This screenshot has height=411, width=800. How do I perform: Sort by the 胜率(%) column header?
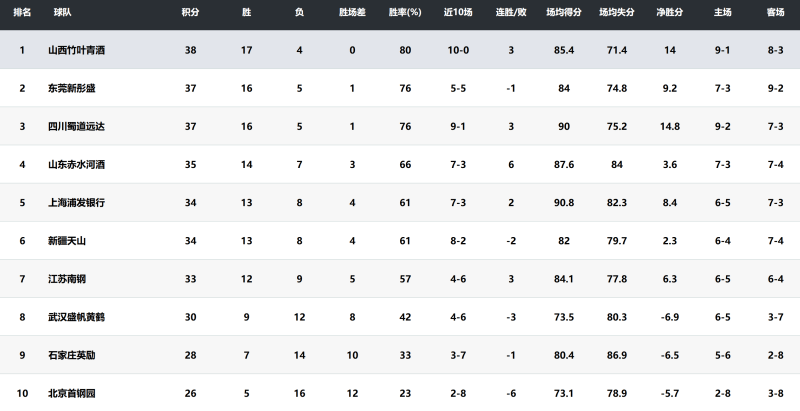pos(405,13)
